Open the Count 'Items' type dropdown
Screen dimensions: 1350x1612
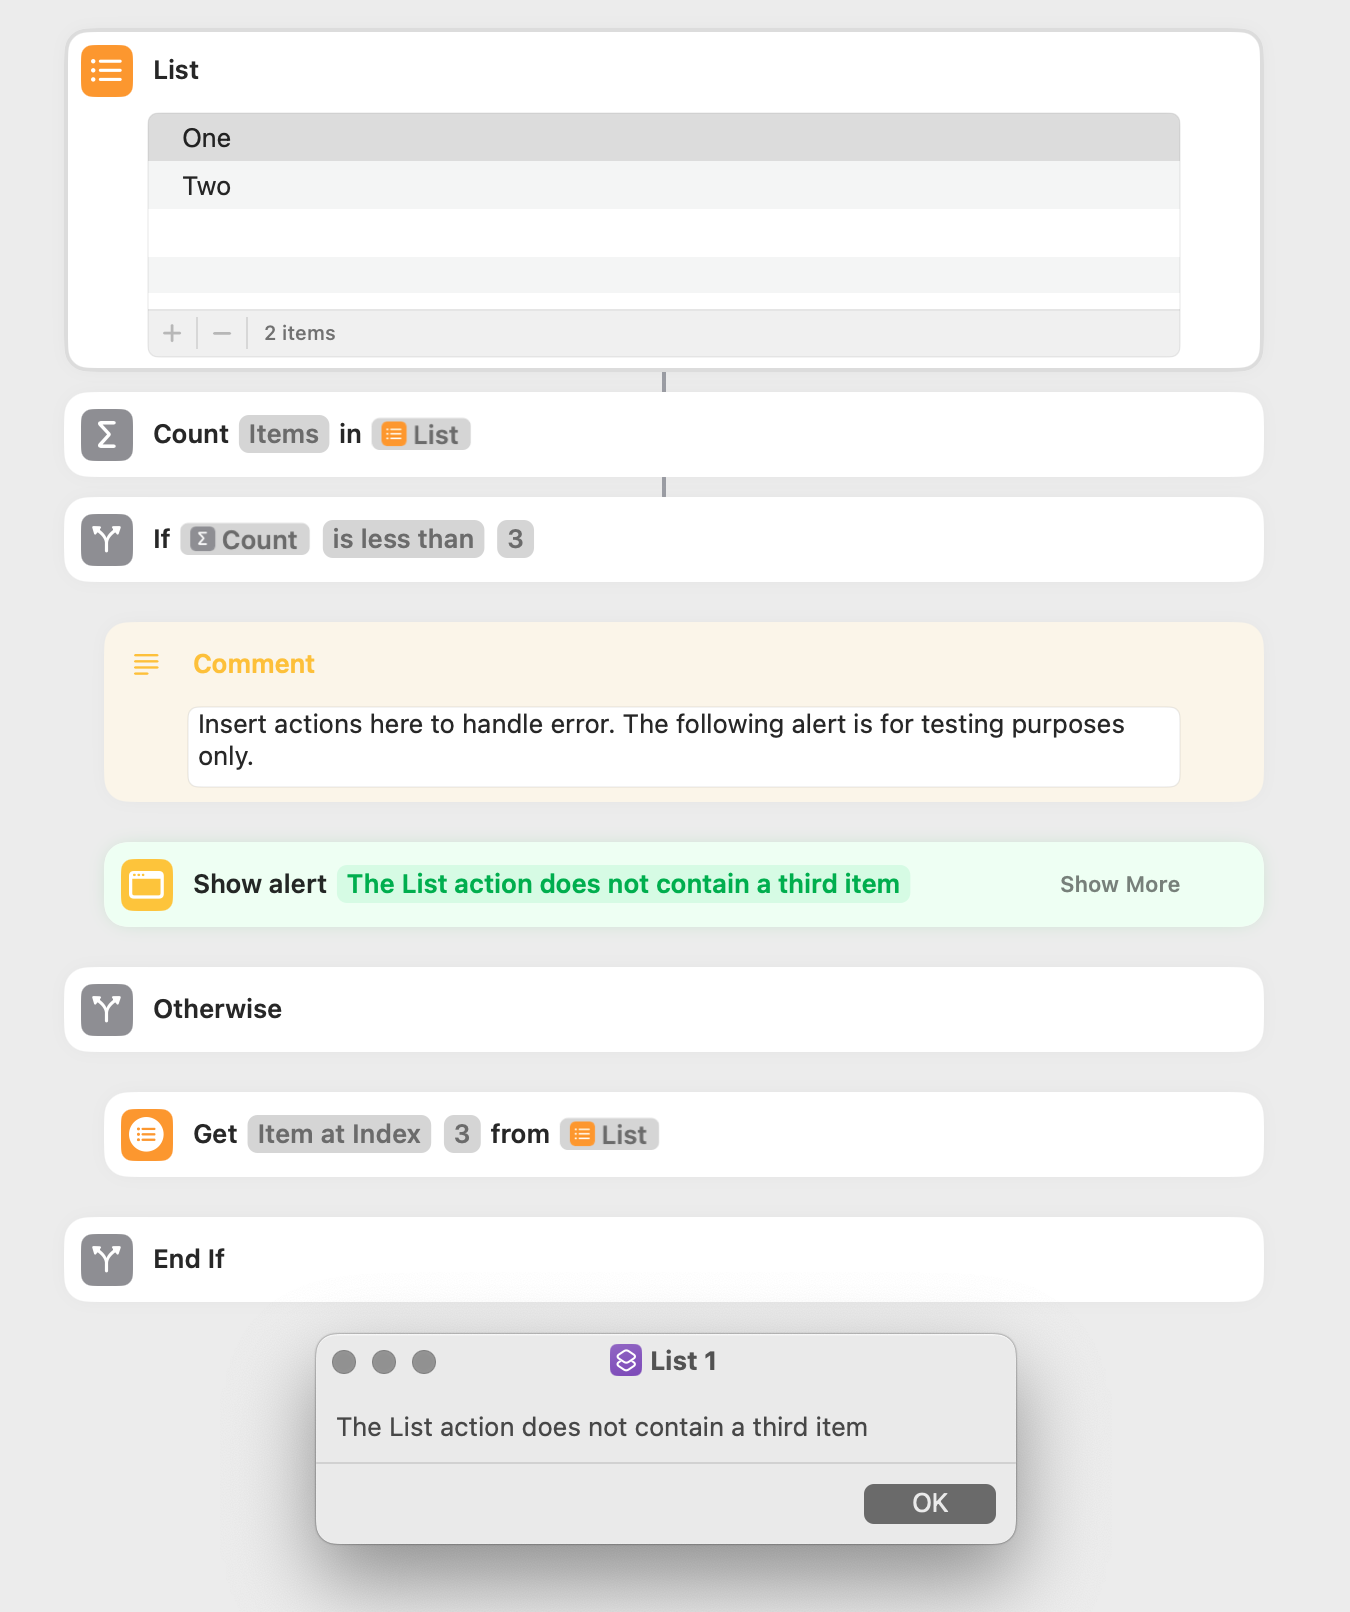point(284,435)
